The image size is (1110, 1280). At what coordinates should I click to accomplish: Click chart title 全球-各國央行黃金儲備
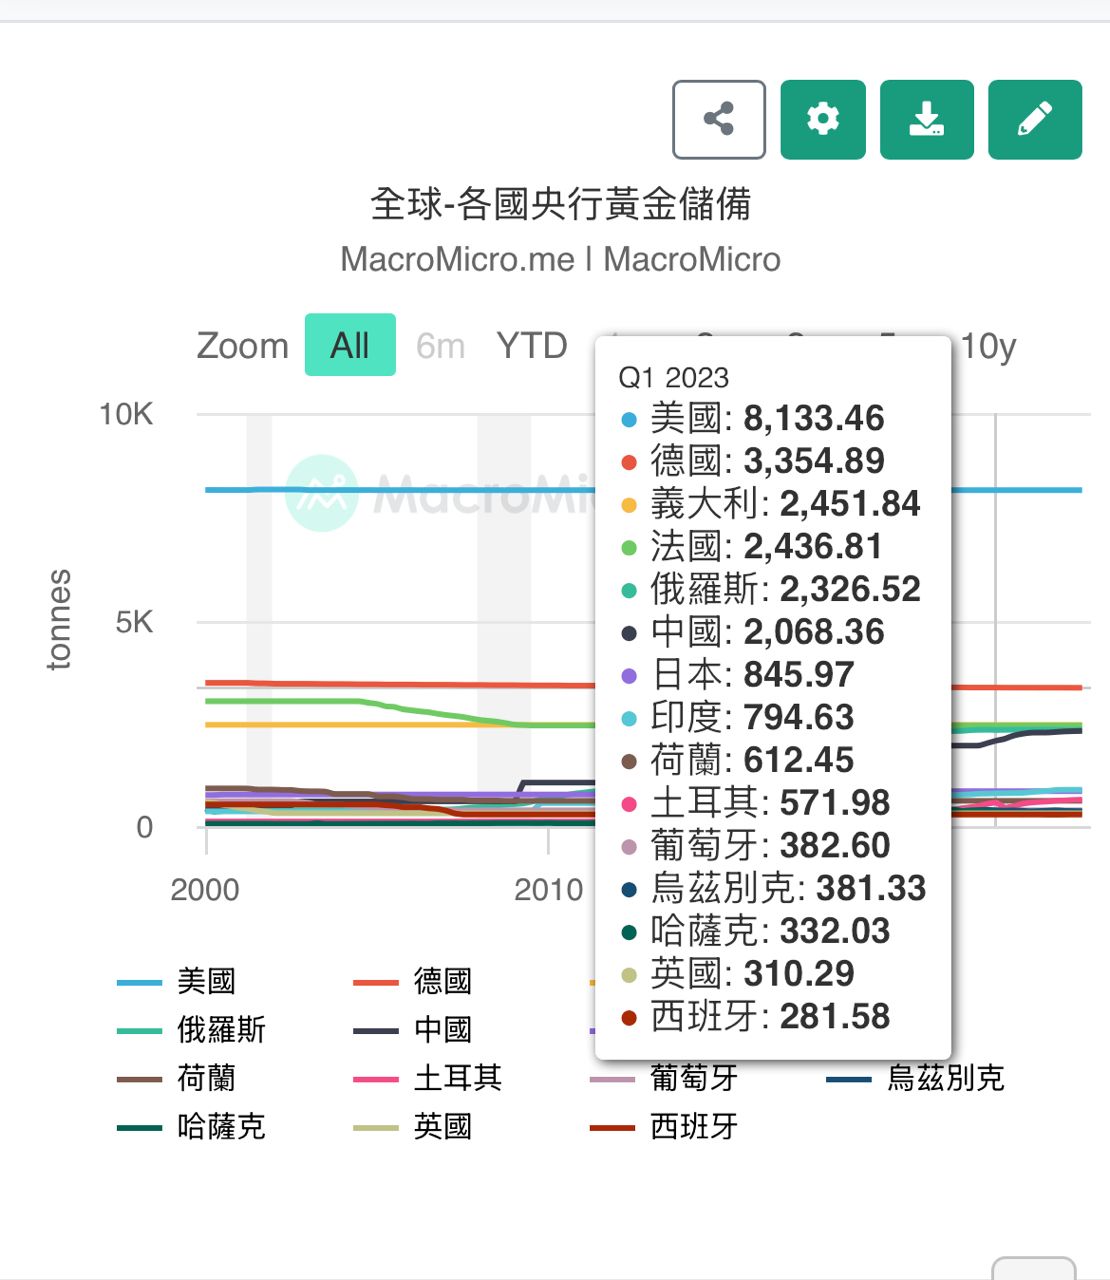[x=560, y=204]
